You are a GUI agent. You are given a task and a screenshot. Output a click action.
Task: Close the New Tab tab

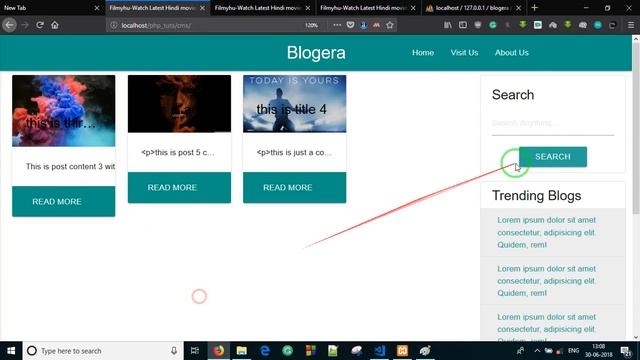(97, 8)
